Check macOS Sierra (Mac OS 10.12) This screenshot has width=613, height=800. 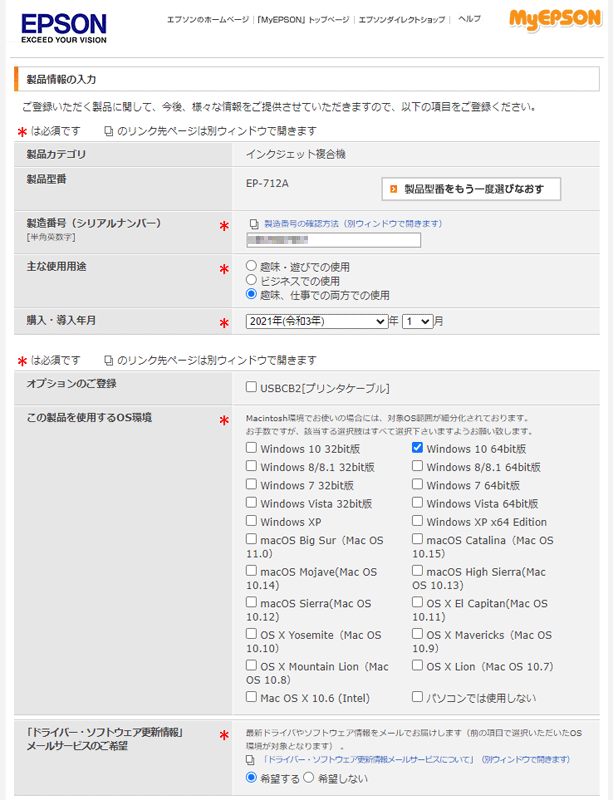coord(251,603)
